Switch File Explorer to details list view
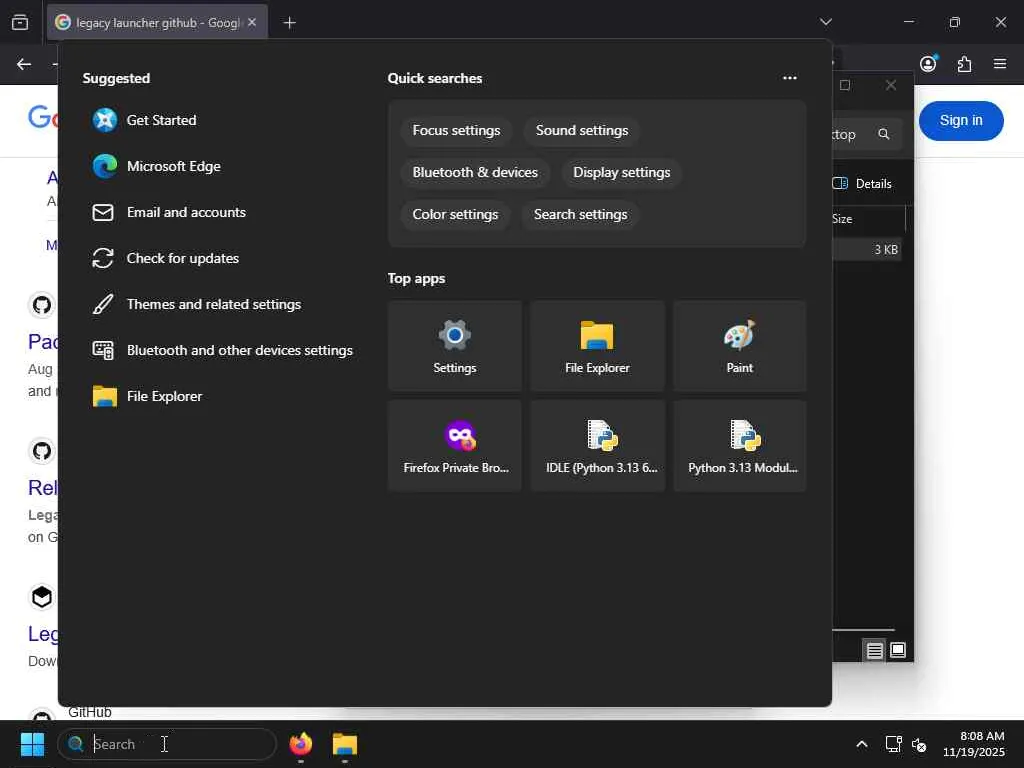Image resolution: width=1024 pixels, height=768 pixels. coord(874,650)
